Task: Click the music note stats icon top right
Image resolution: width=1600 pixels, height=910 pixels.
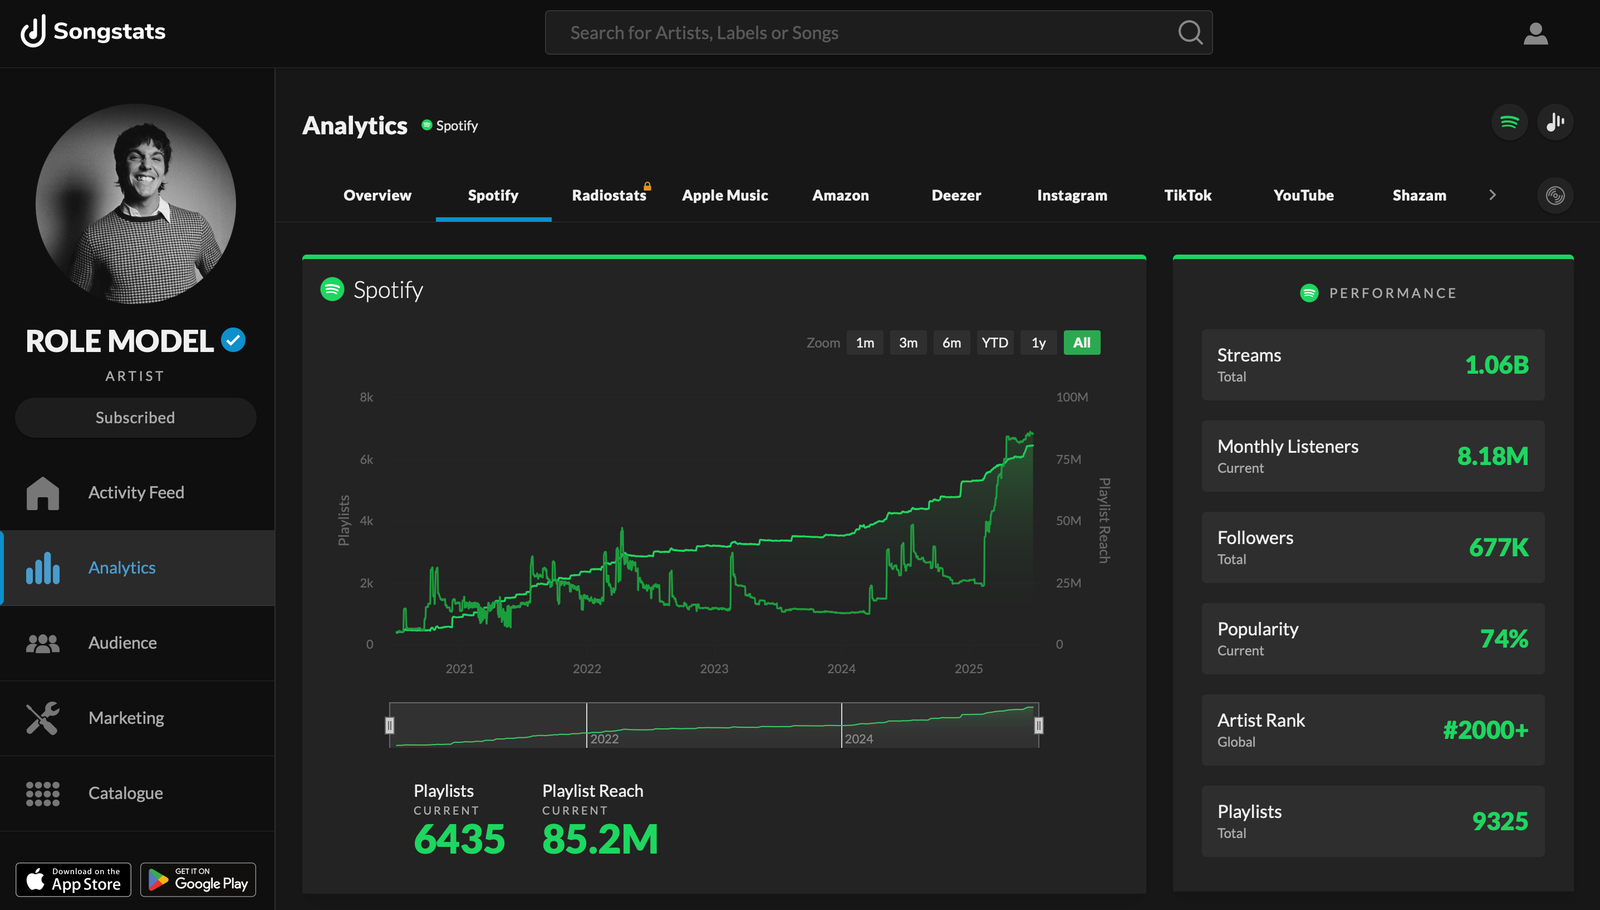Action: 1554,122
